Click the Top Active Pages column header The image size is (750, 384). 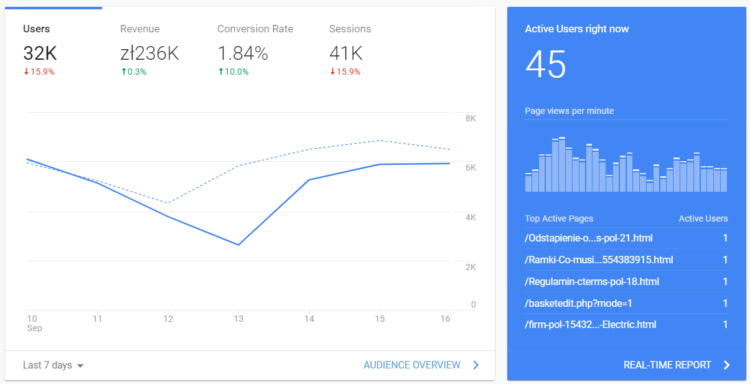(559, 219)
